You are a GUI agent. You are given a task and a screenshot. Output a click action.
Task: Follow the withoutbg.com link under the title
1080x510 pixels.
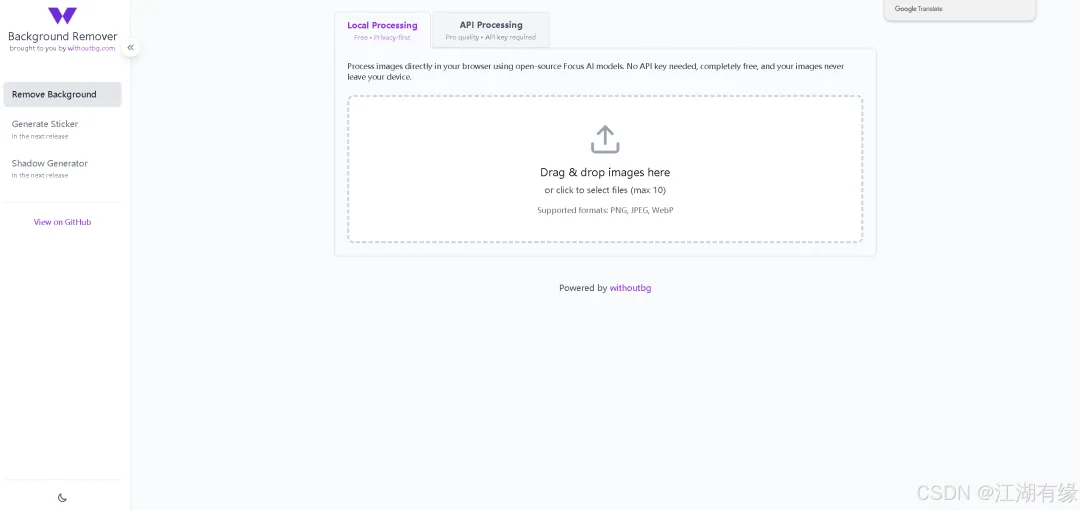(x=91, y=48)
